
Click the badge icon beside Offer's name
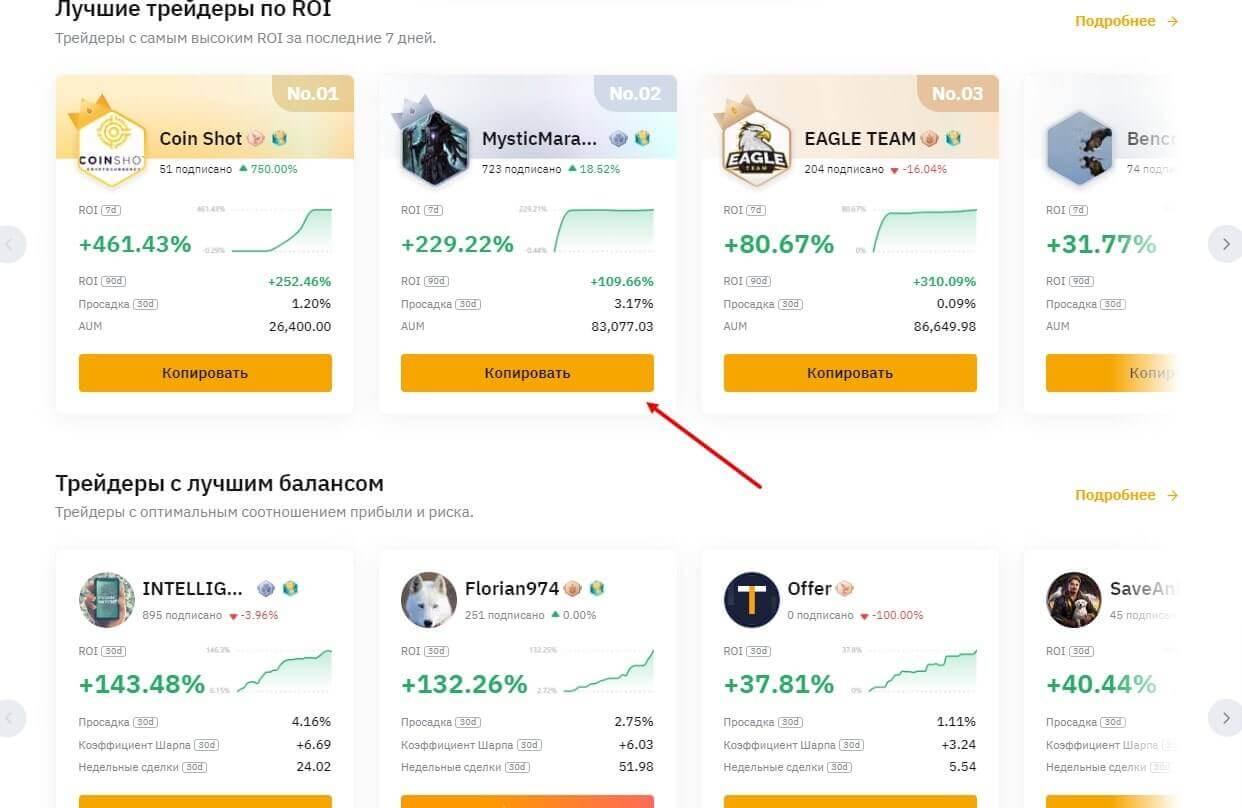click(x=845, y=589)
